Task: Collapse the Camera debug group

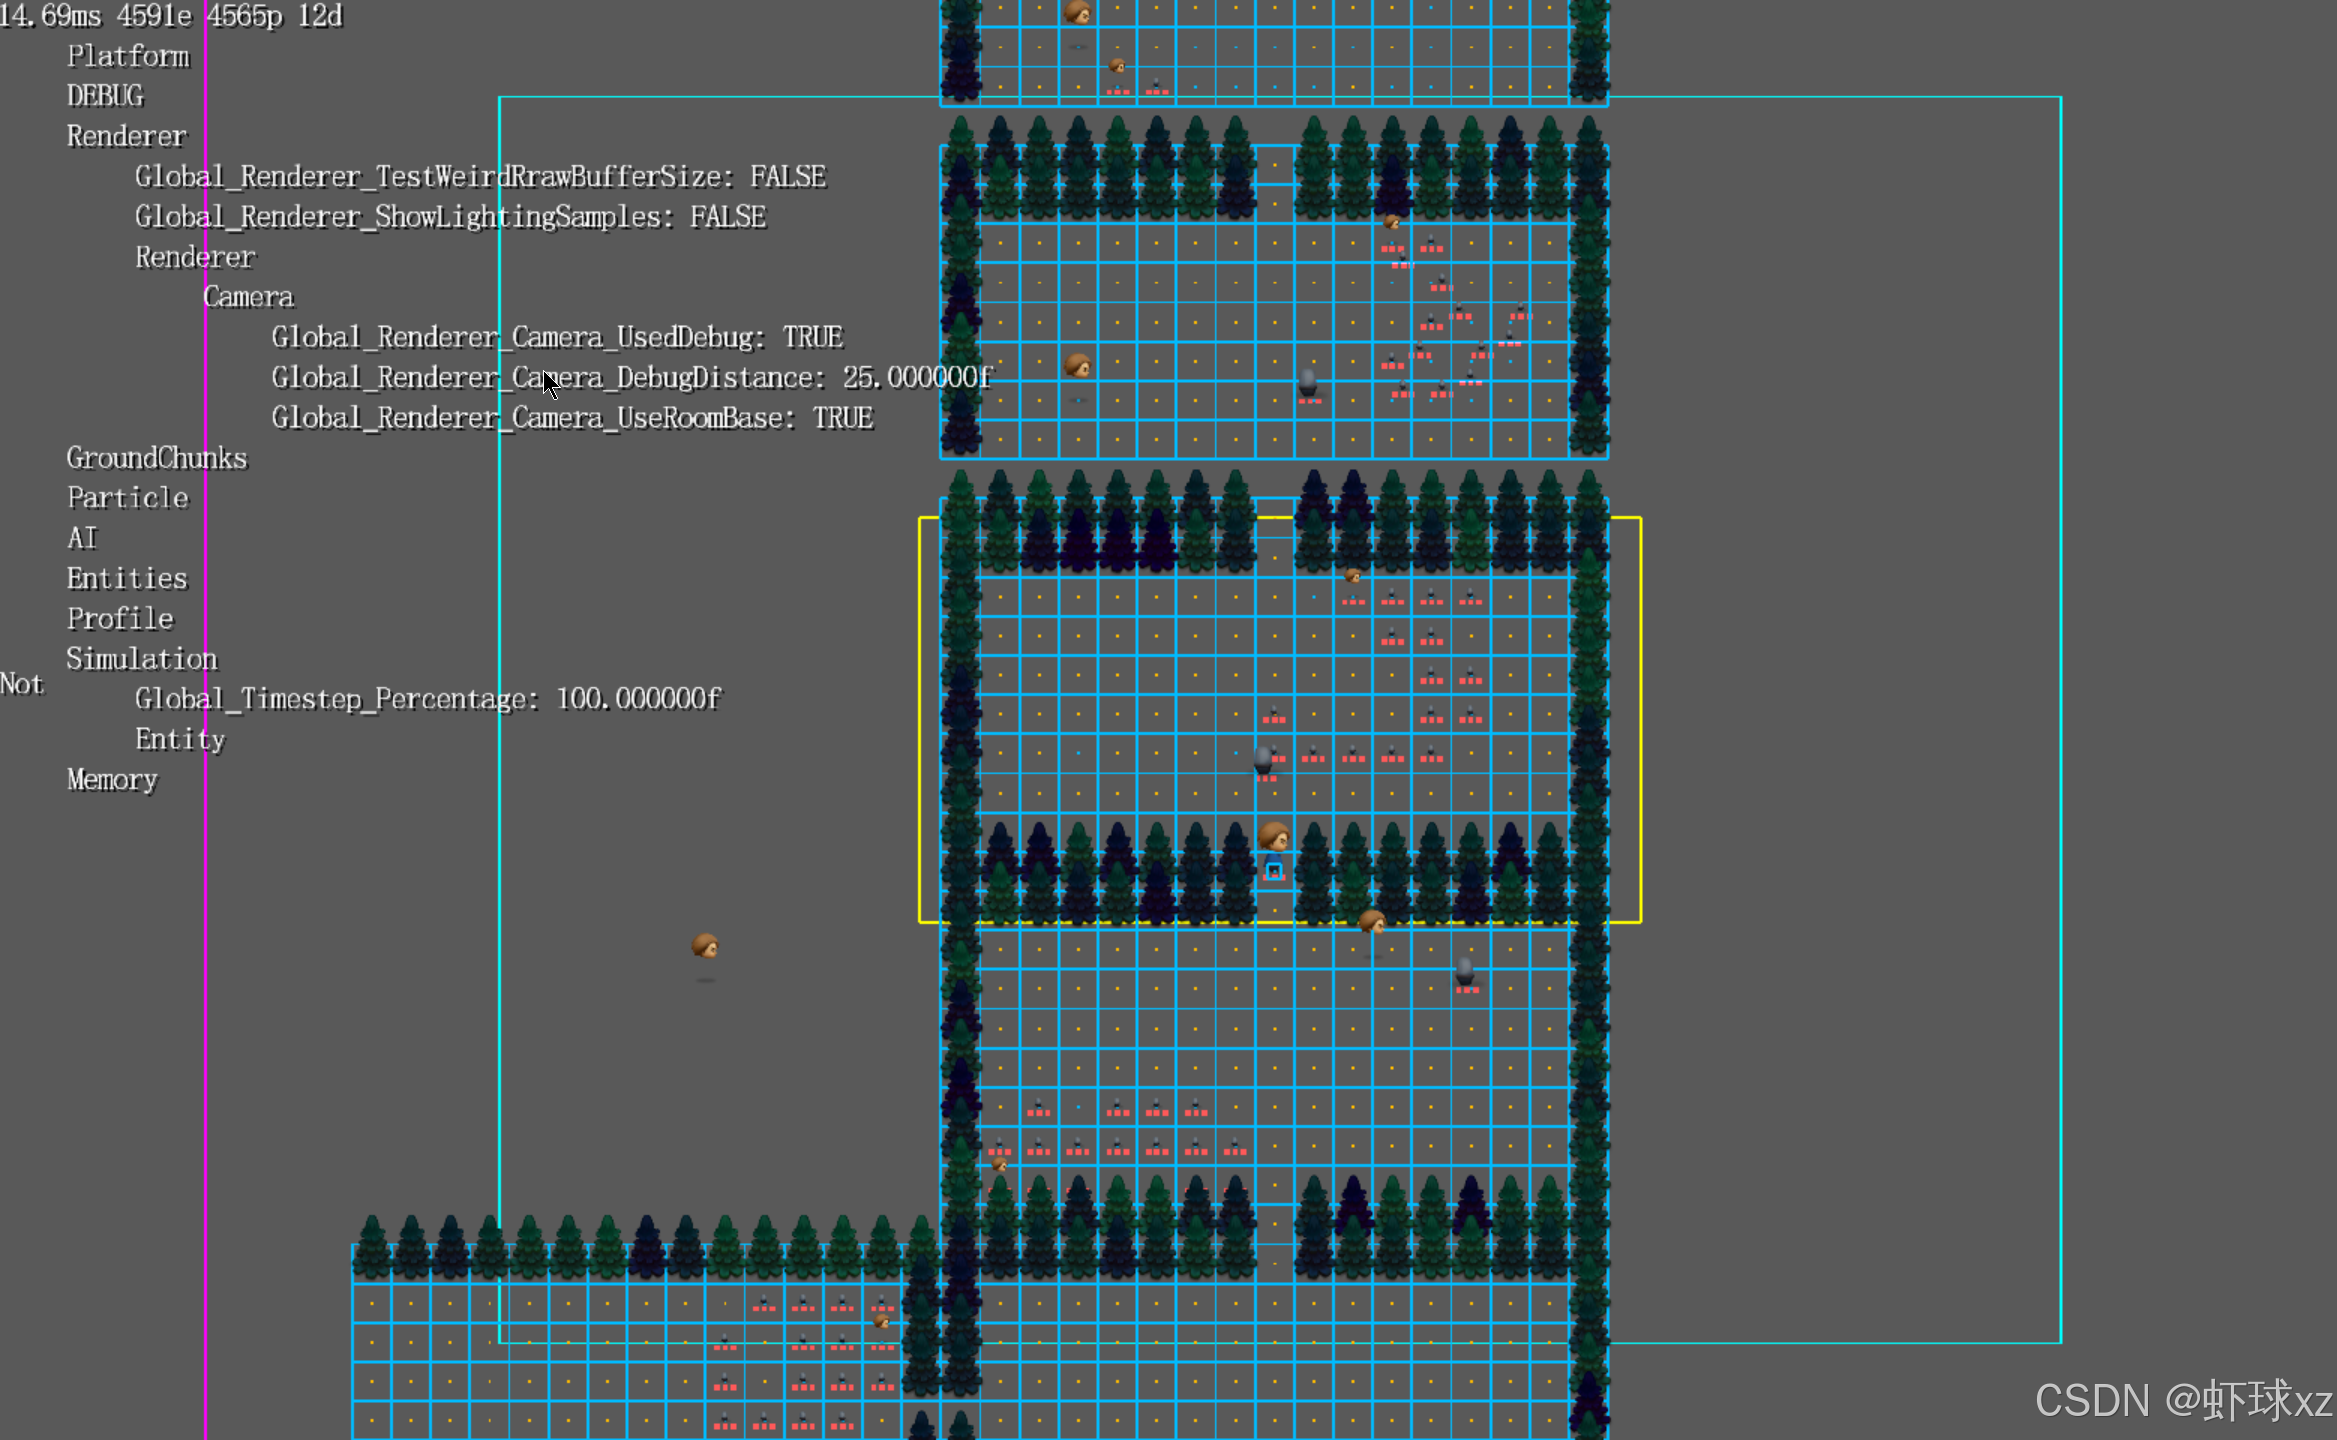Action: (248, 297)
